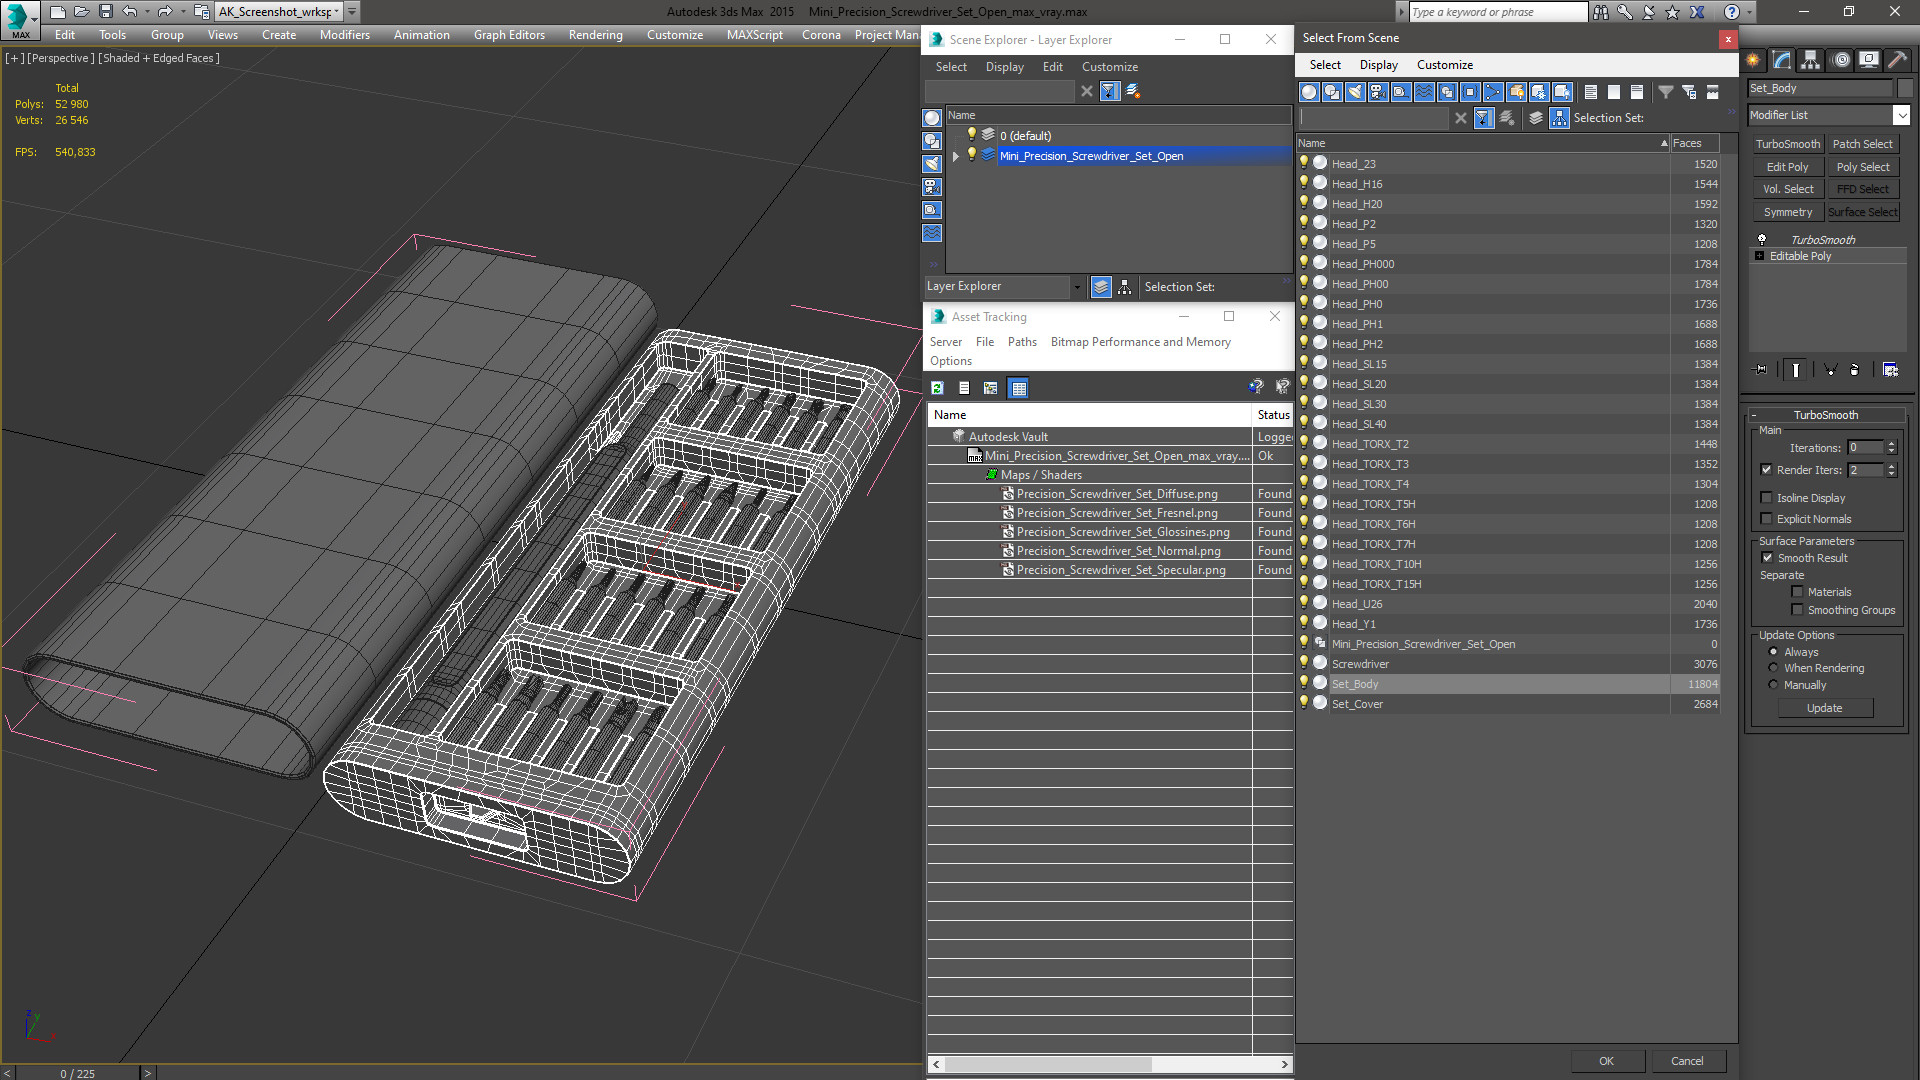Open Customize menu in Select From Scene
The width and height of the screenshot is (1920, 1080).
pos(1444,65)
